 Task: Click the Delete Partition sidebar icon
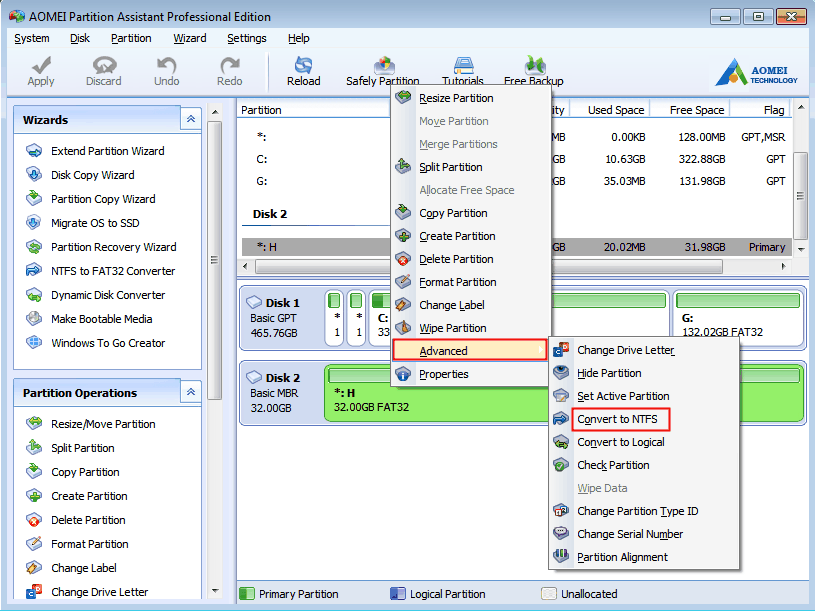pos(34,520)
